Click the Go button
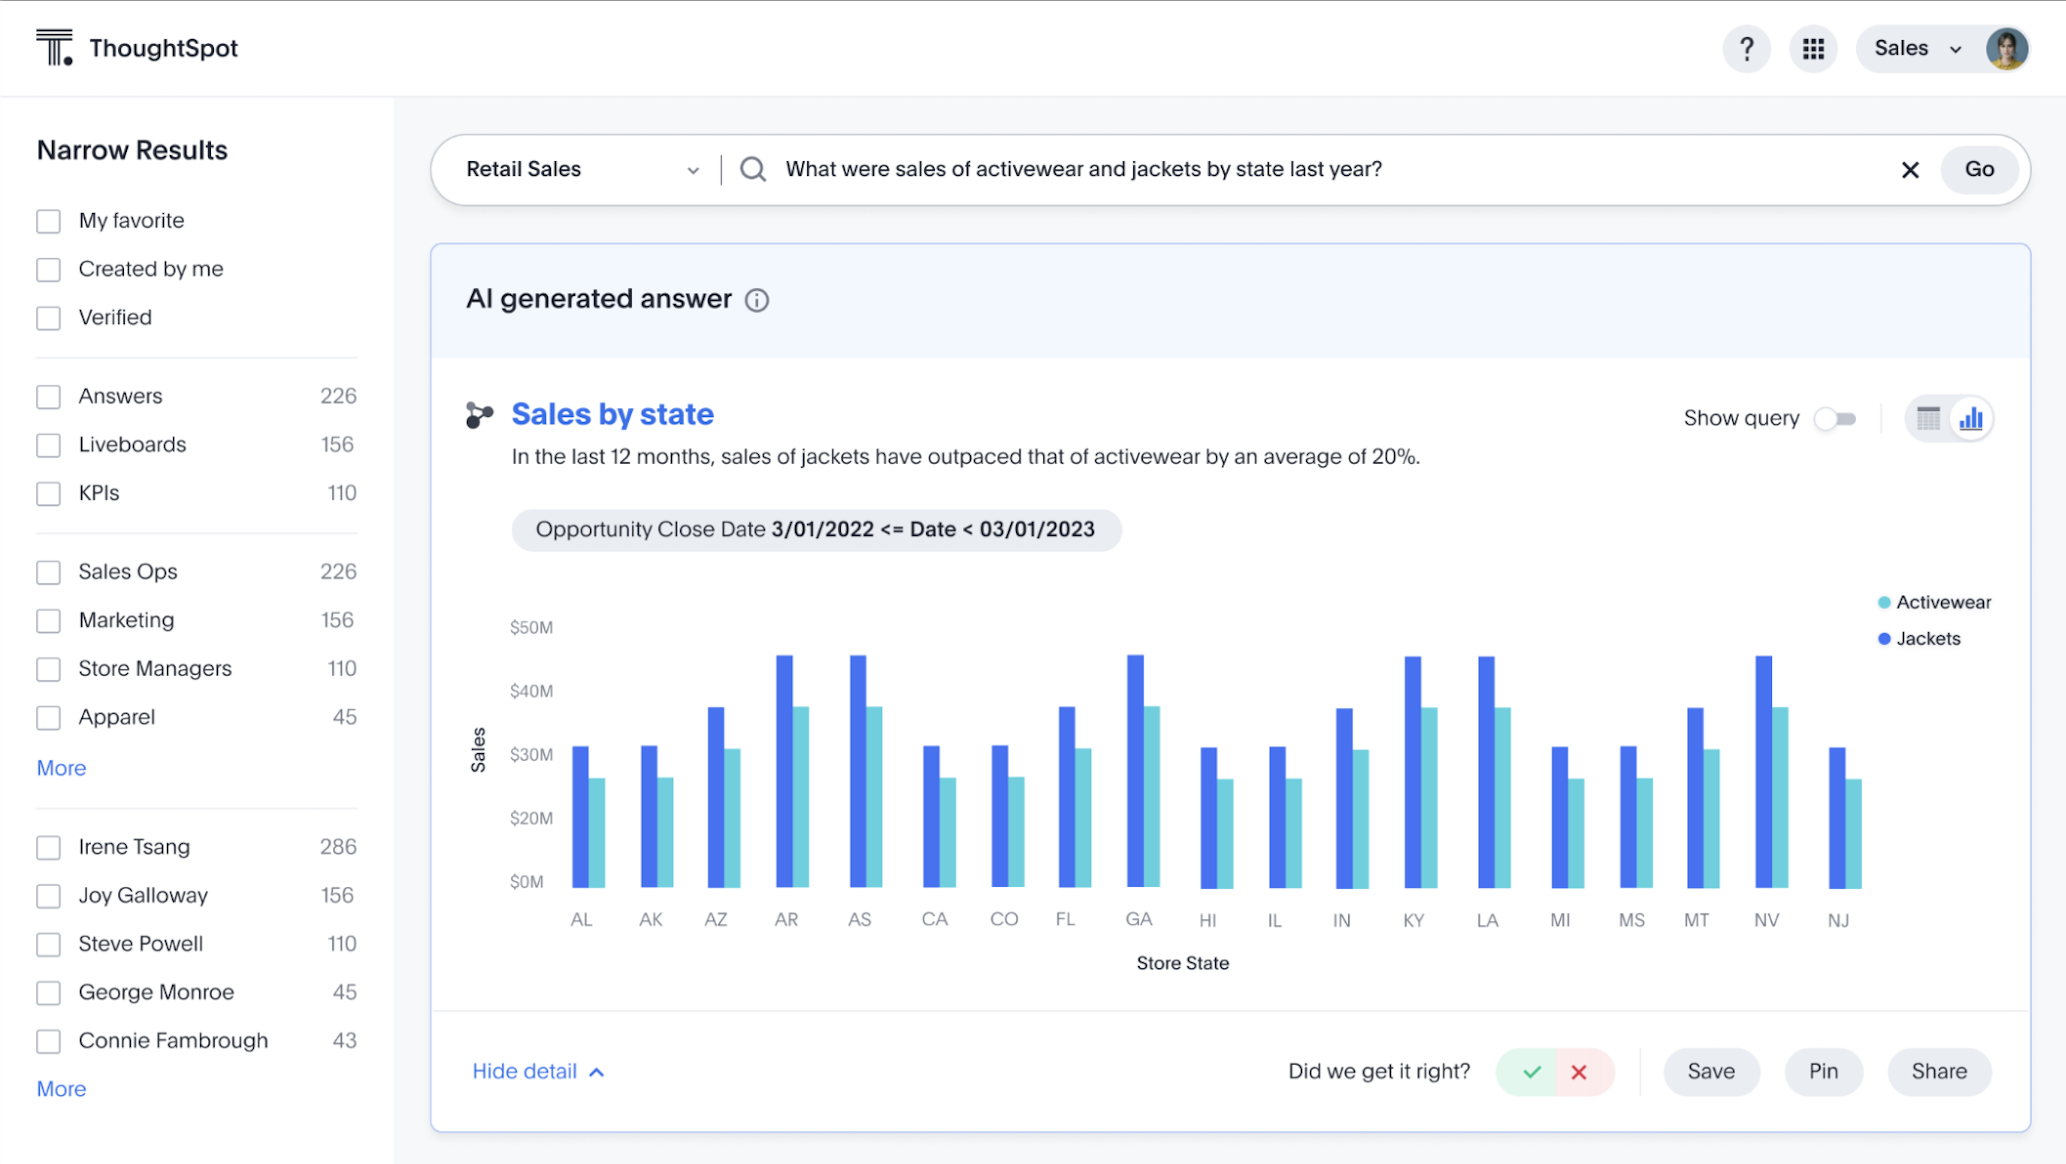 pos(1979,170)
